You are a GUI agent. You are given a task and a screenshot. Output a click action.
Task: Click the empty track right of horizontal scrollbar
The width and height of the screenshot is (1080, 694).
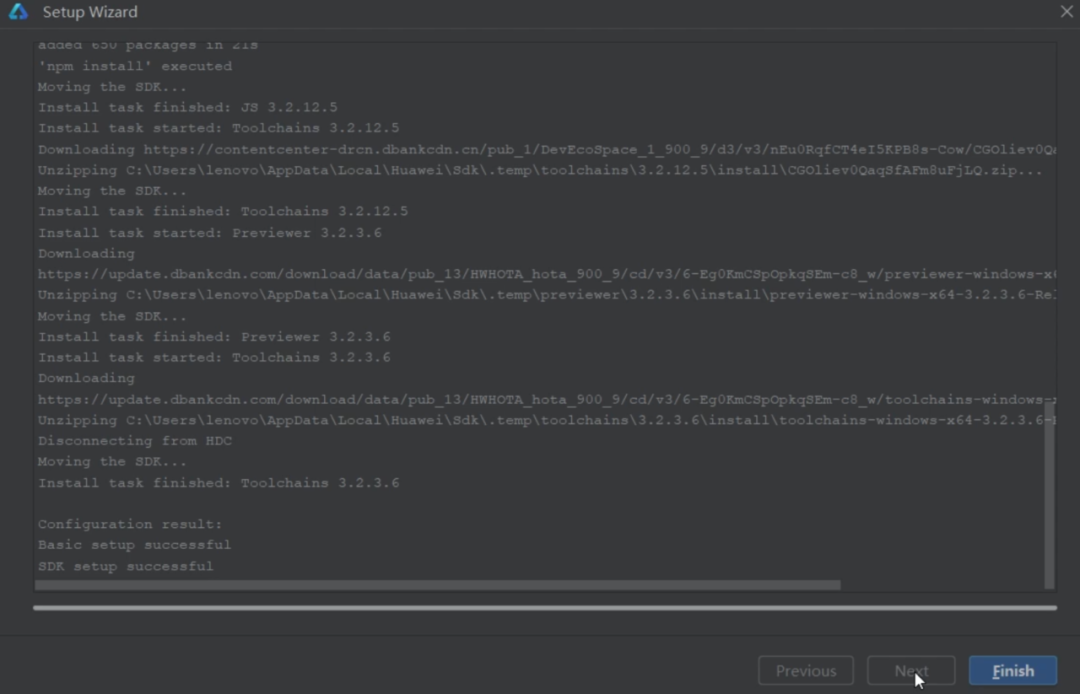click(940, 585)
